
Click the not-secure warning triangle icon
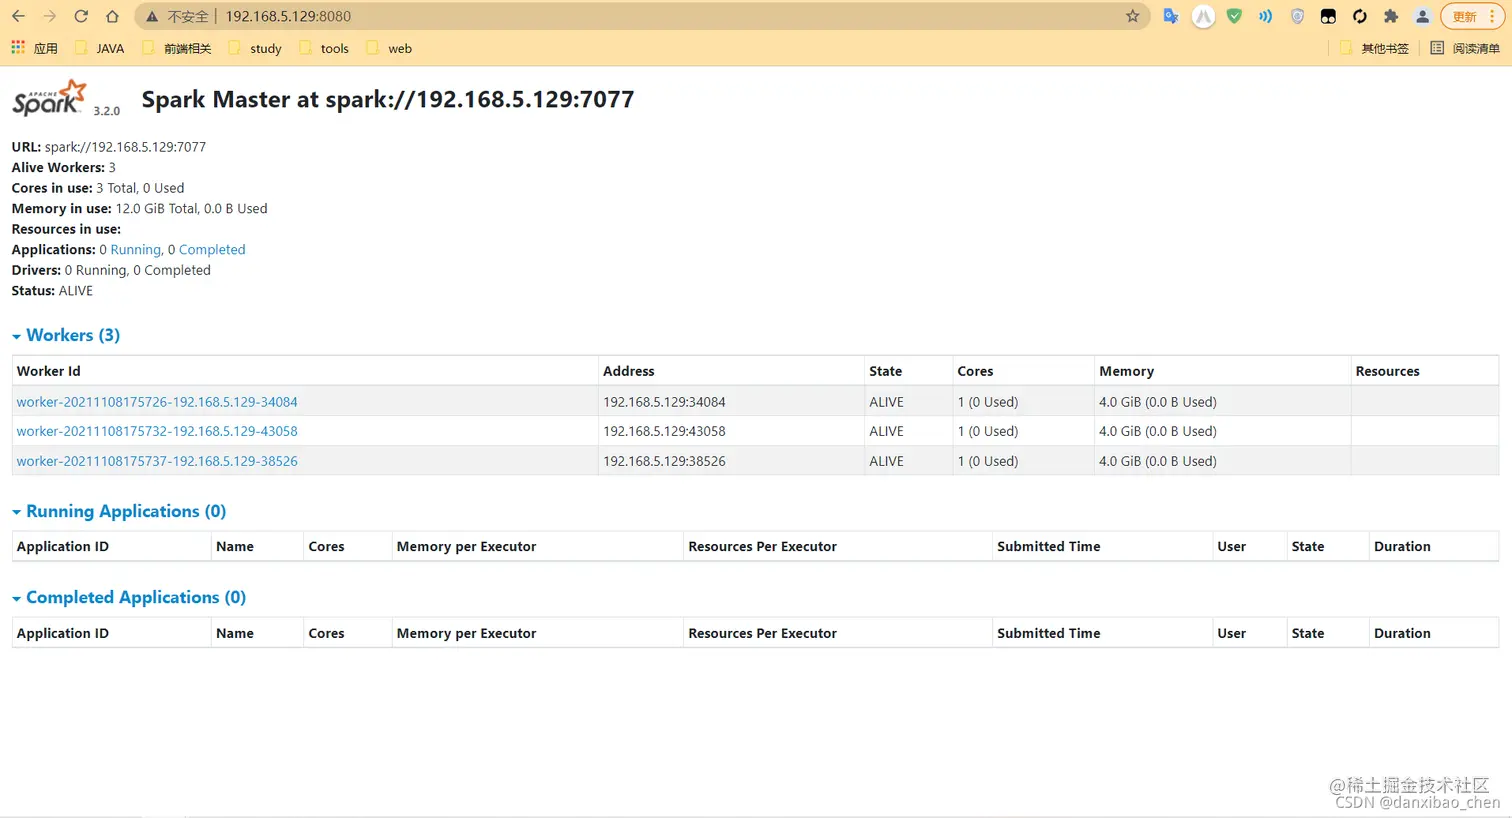[x=152, y=17]
